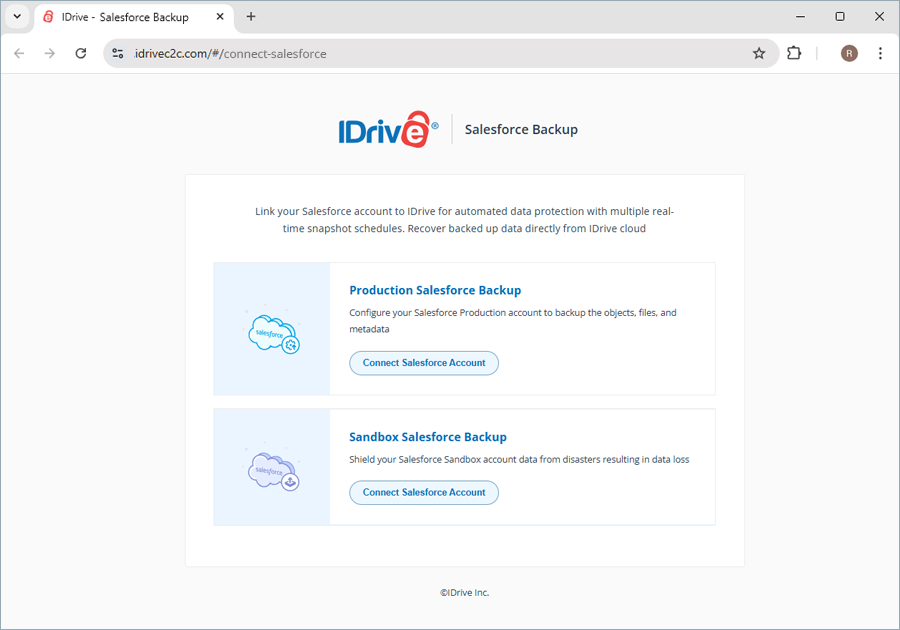
Task: Click the ©IDrive Inc footer text
Action: click(x=464, y=592)
